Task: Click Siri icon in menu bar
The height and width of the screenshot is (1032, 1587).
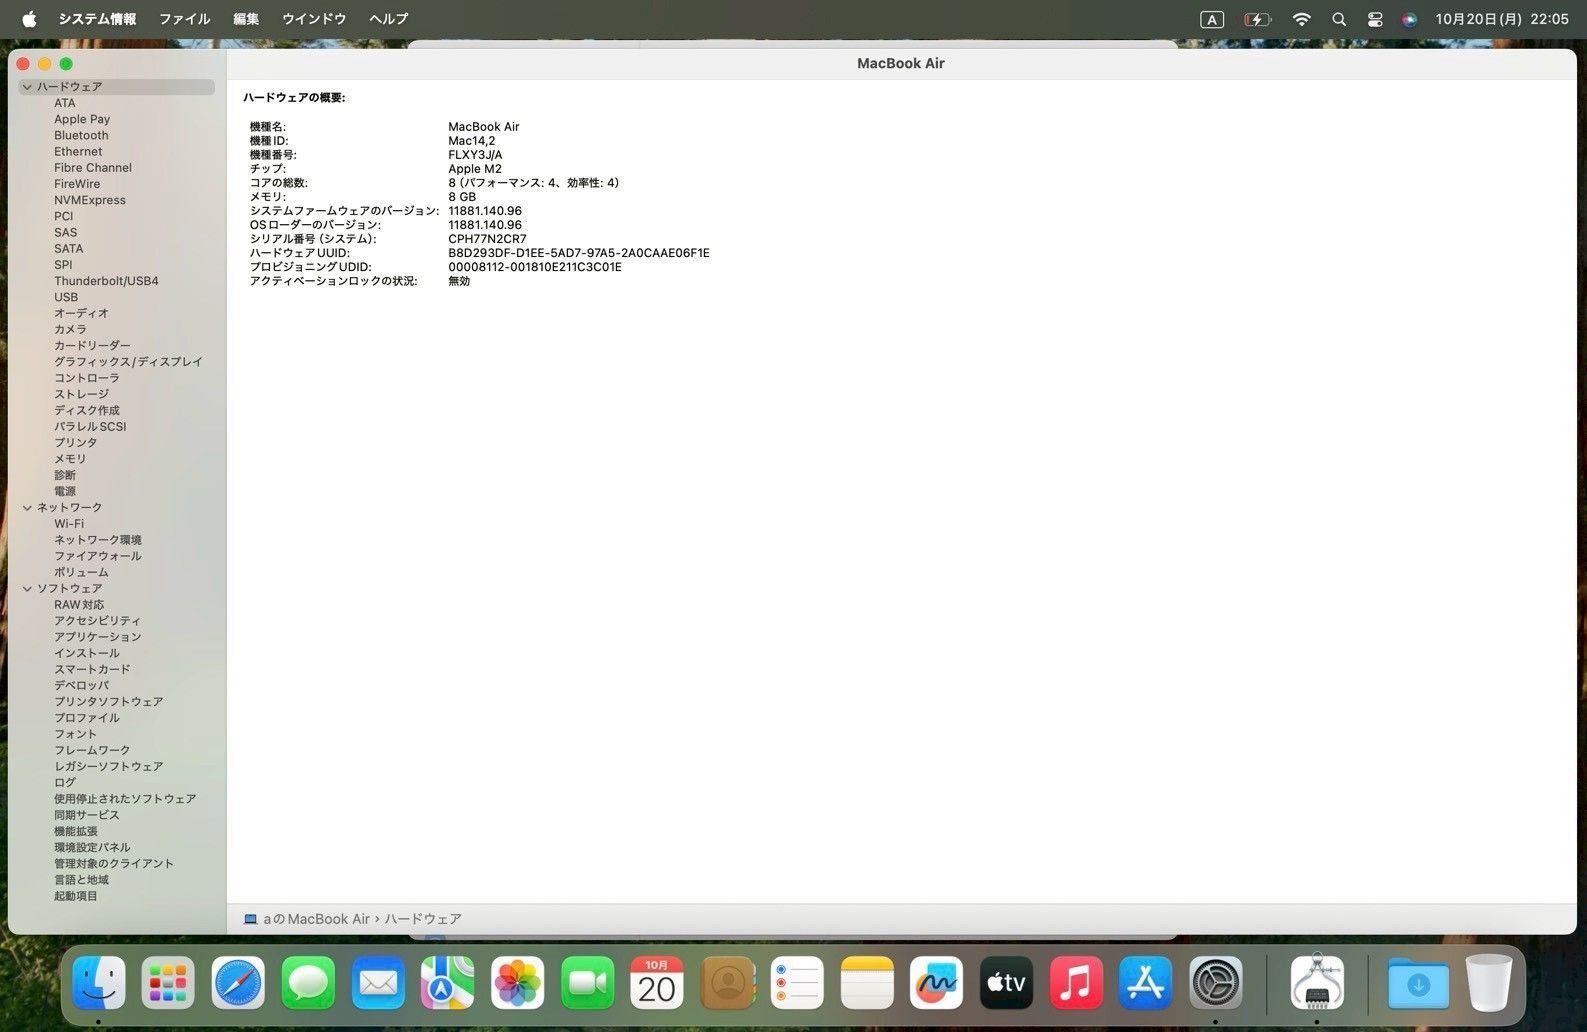Action: tap(1409, 19)
